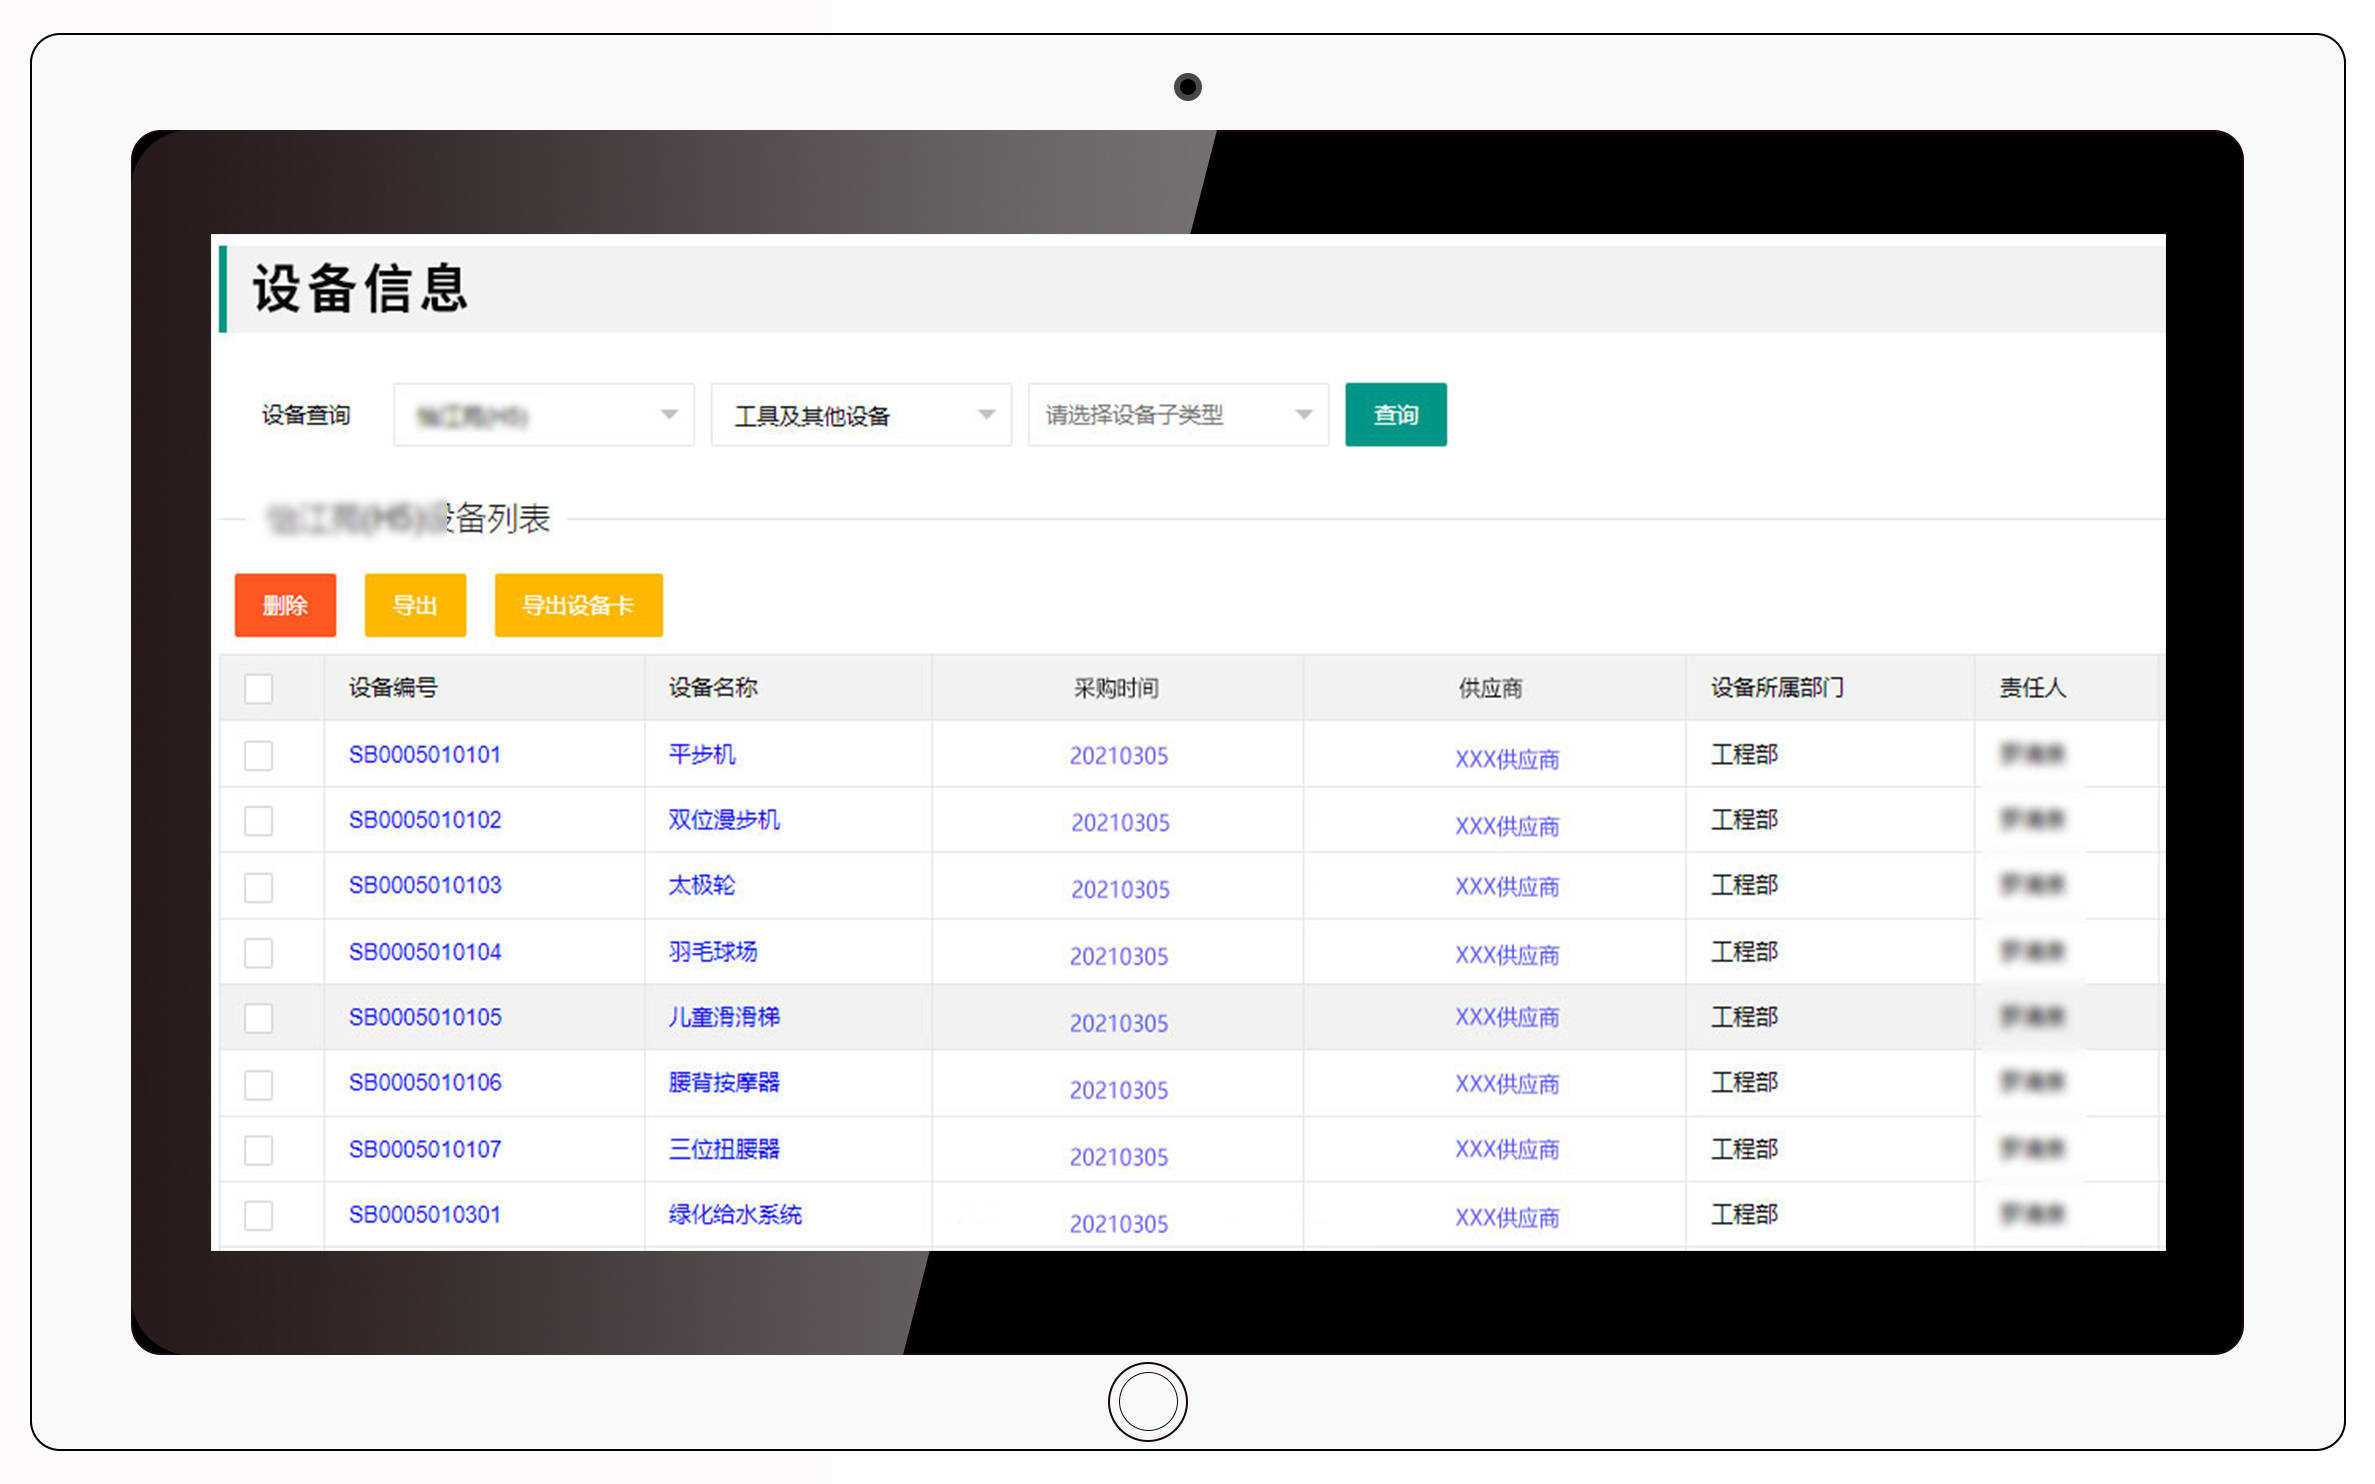
Task: Click the 查询 search button
Action: [1395, 414]
